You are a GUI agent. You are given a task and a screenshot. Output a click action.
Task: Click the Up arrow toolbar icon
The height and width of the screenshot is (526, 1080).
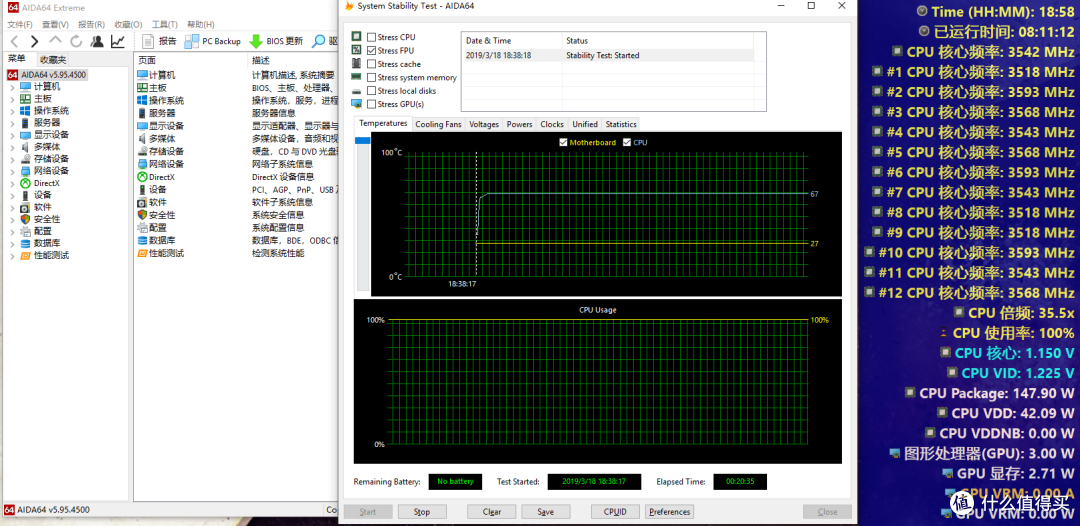(x=56, y=41)
